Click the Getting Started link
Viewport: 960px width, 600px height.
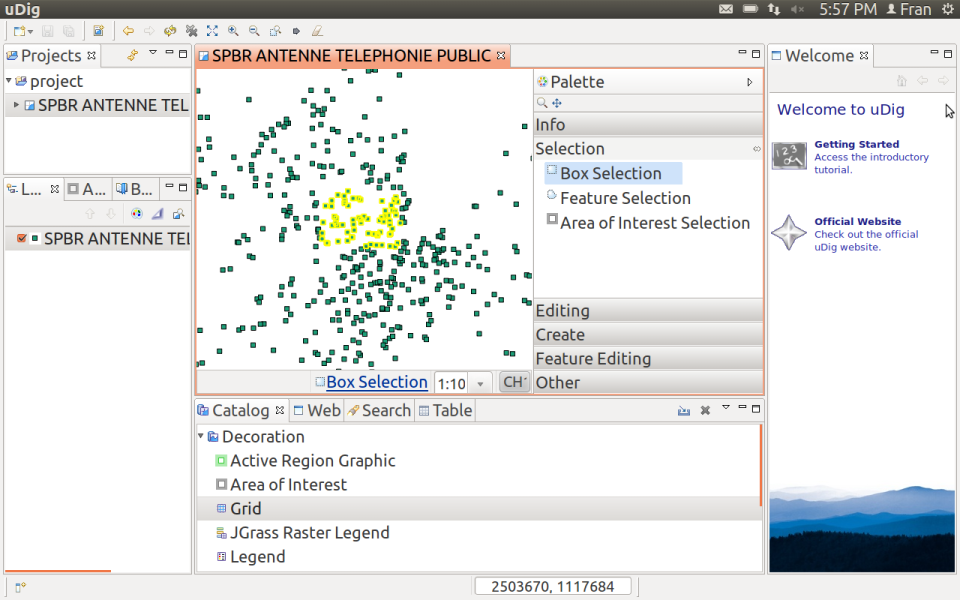point(857,144)
